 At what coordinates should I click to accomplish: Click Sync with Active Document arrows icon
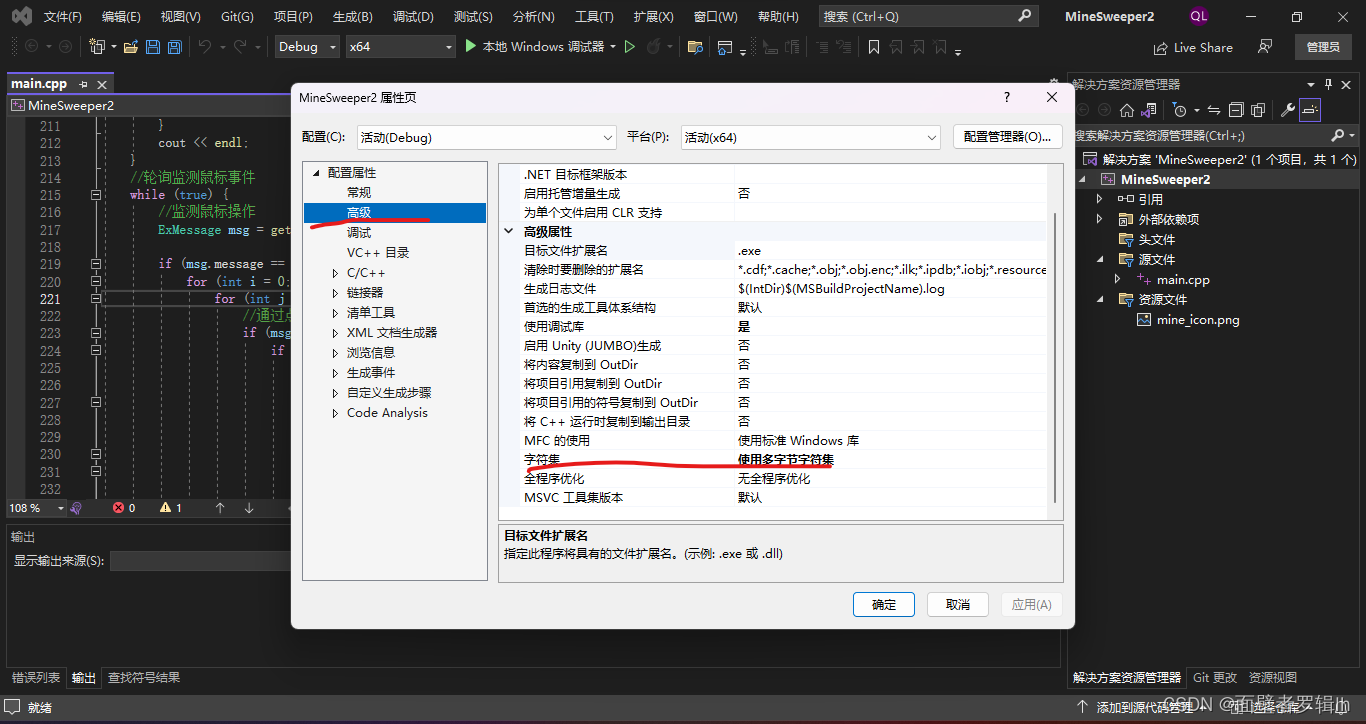pyautogui.click(x=1213, y=110)
